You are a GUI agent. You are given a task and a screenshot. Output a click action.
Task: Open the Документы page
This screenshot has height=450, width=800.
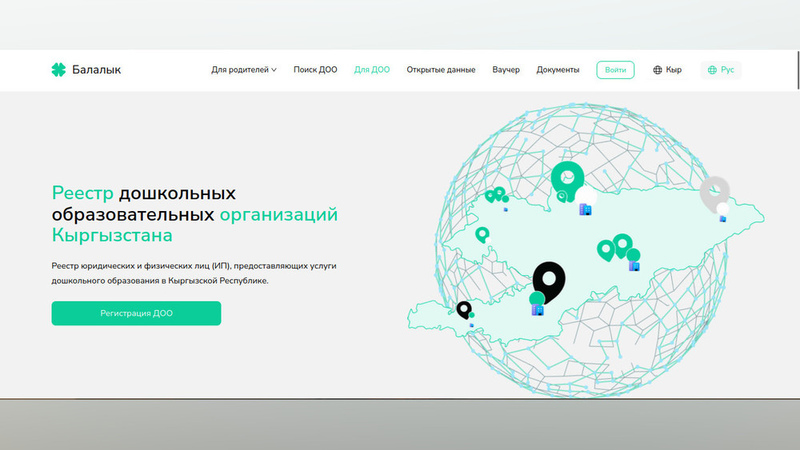558,70
